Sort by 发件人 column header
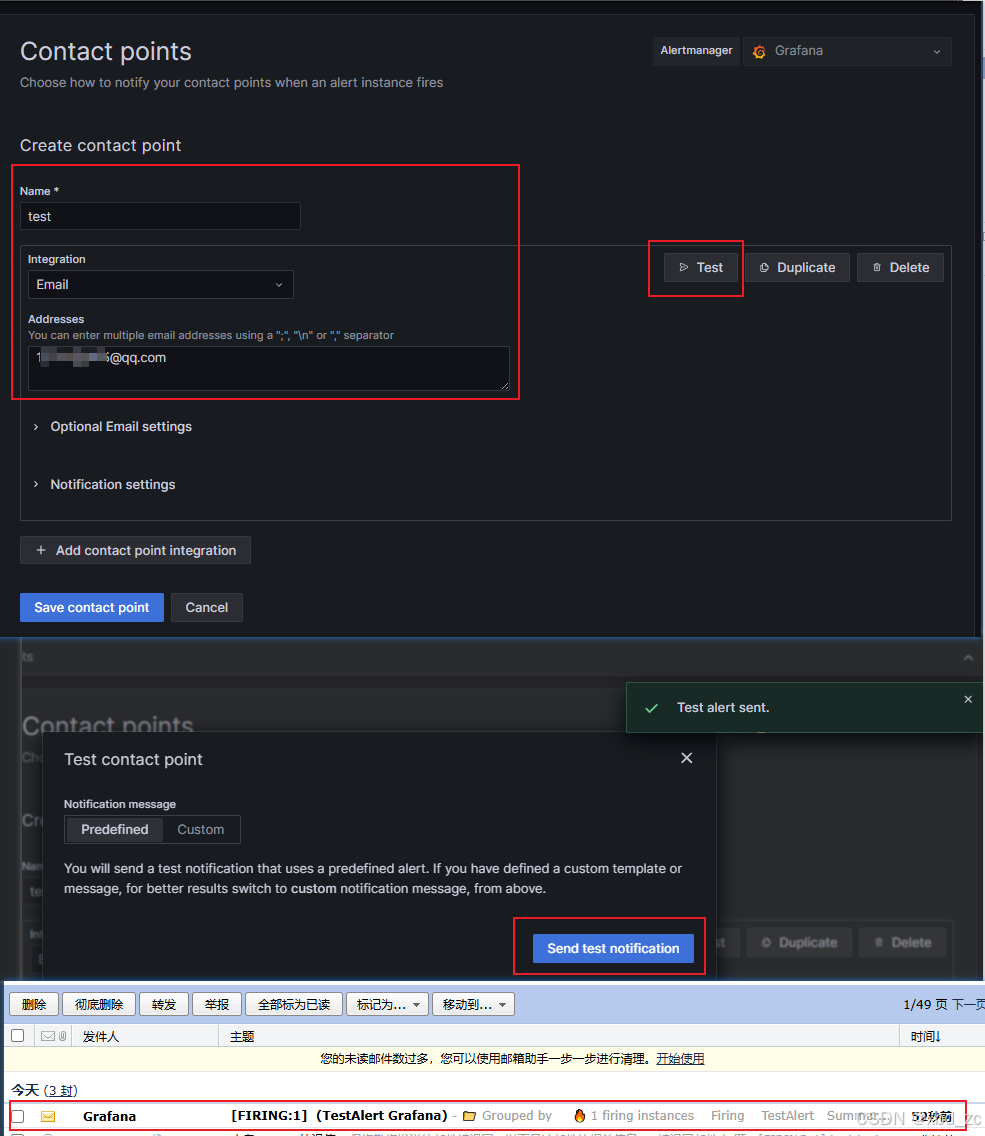 pyautogui.click(x=101, y=1037)
